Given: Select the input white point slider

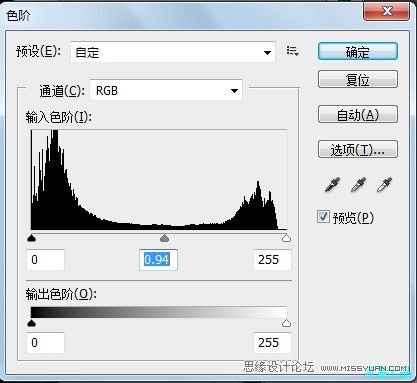Looking at the screenshot, I should tap(286, 238).
